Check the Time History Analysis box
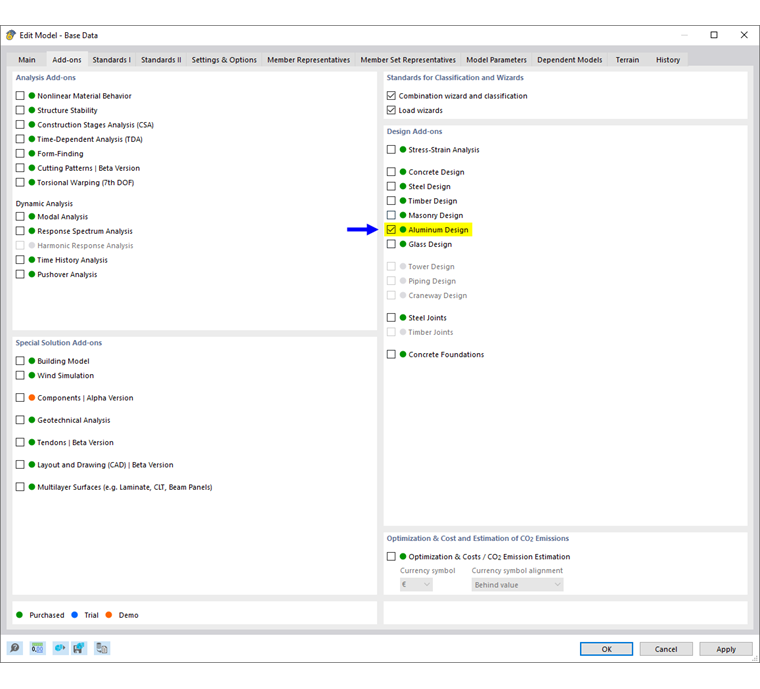Screen dimensions: 760x689 20,260
